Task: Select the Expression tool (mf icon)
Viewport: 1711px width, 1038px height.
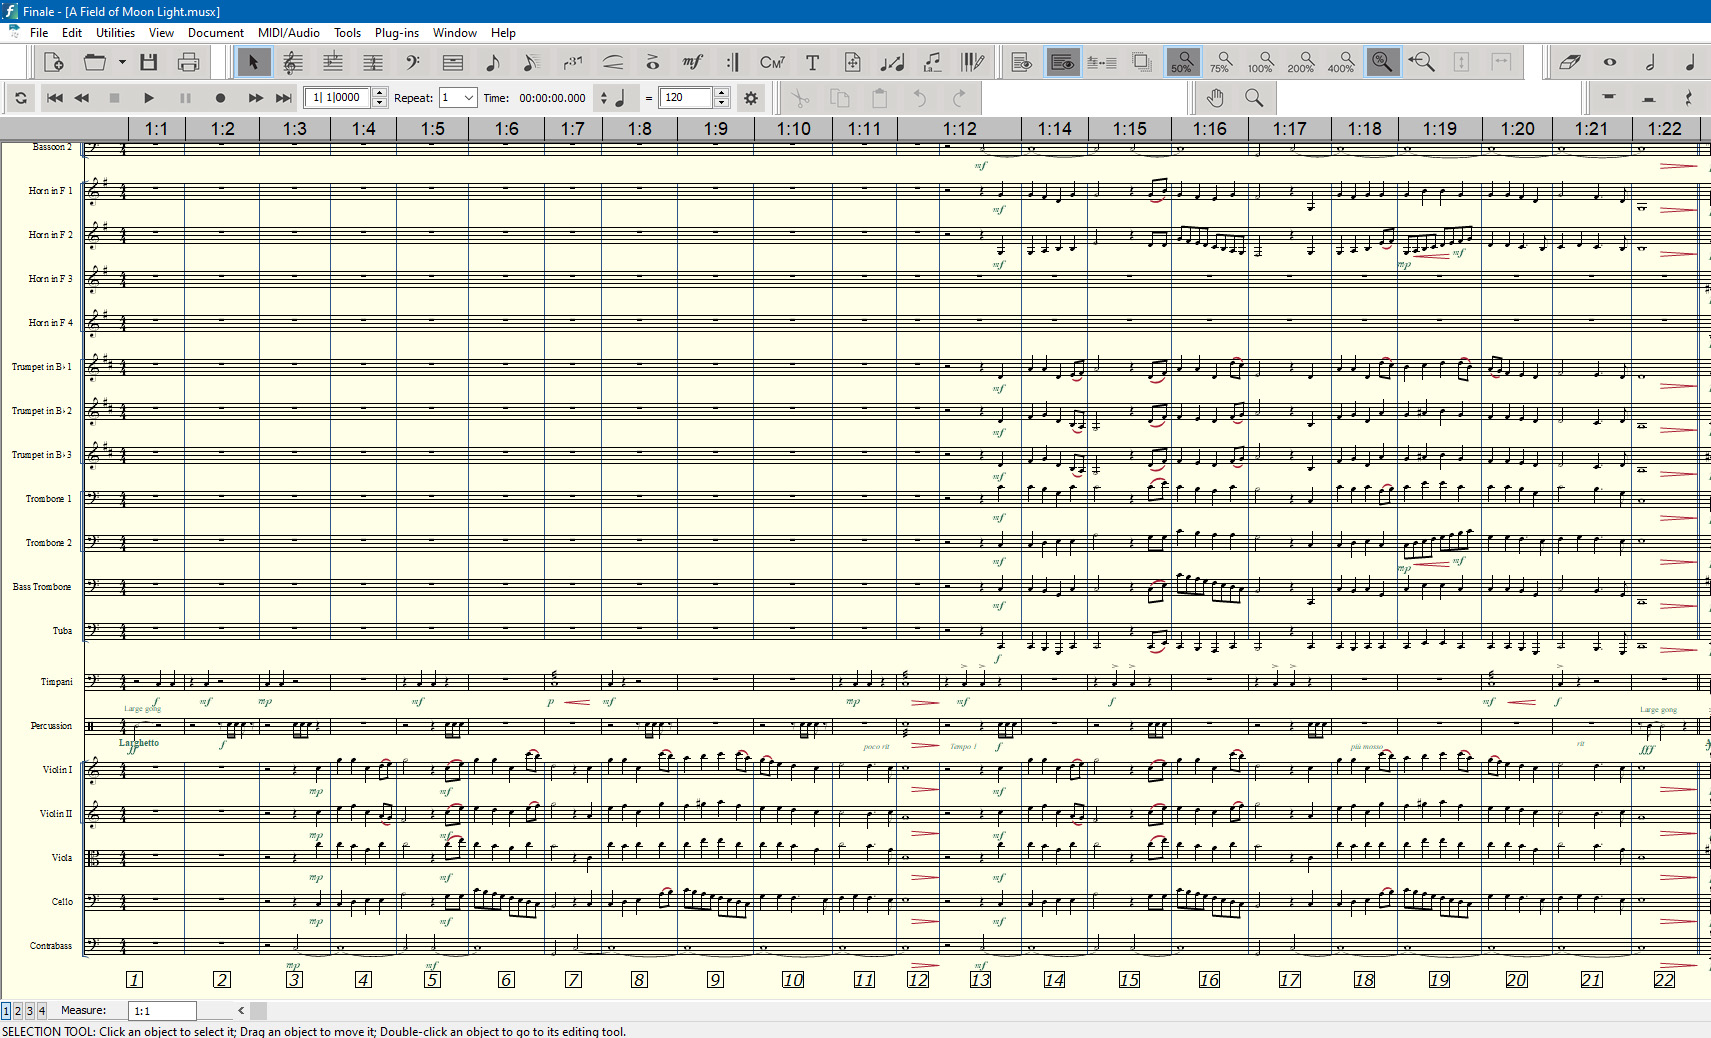Action: tap(692, 63)
